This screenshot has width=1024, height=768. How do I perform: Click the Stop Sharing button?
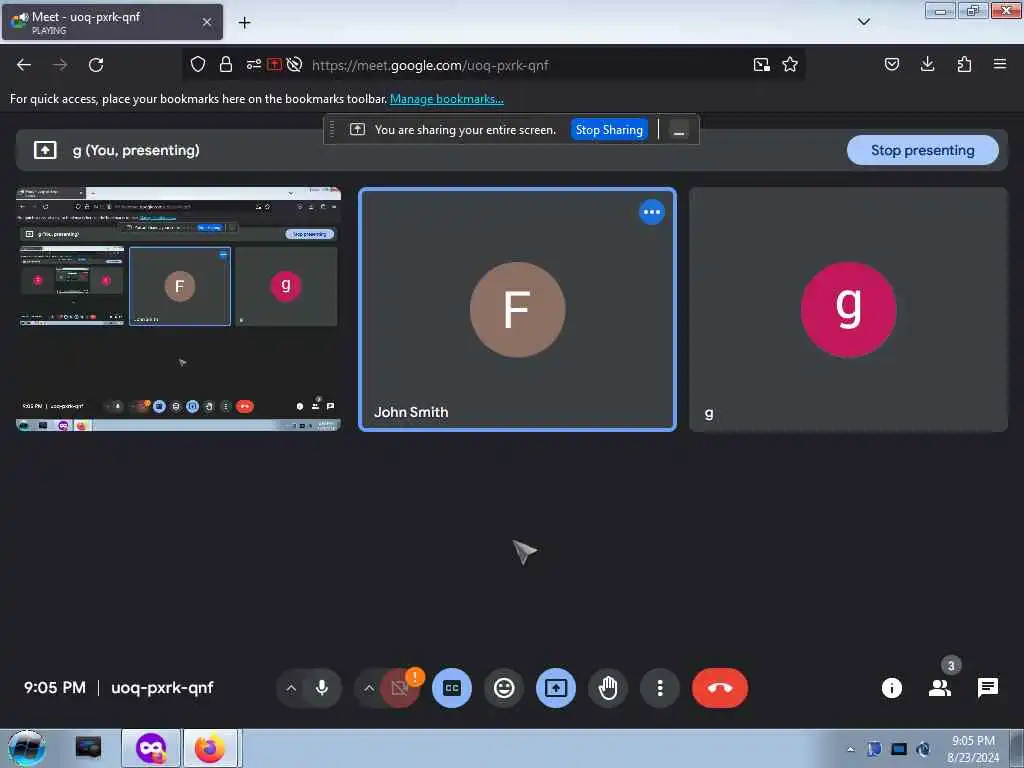point(609,130)
